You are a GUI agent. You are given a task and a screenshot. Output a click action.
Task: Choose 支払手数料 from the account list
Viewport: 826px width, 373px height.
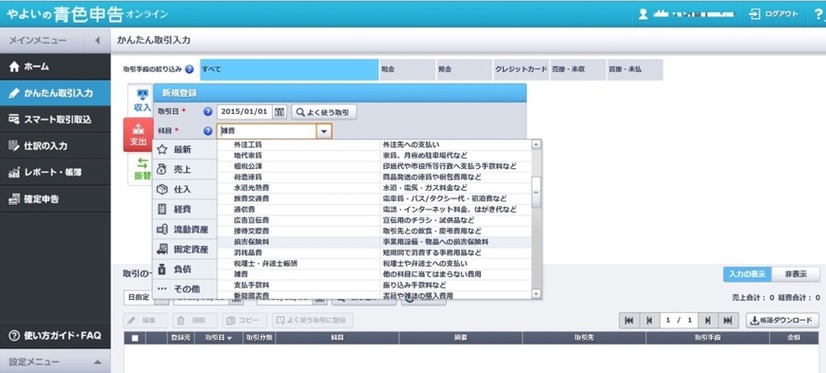[x=374, y=285]
